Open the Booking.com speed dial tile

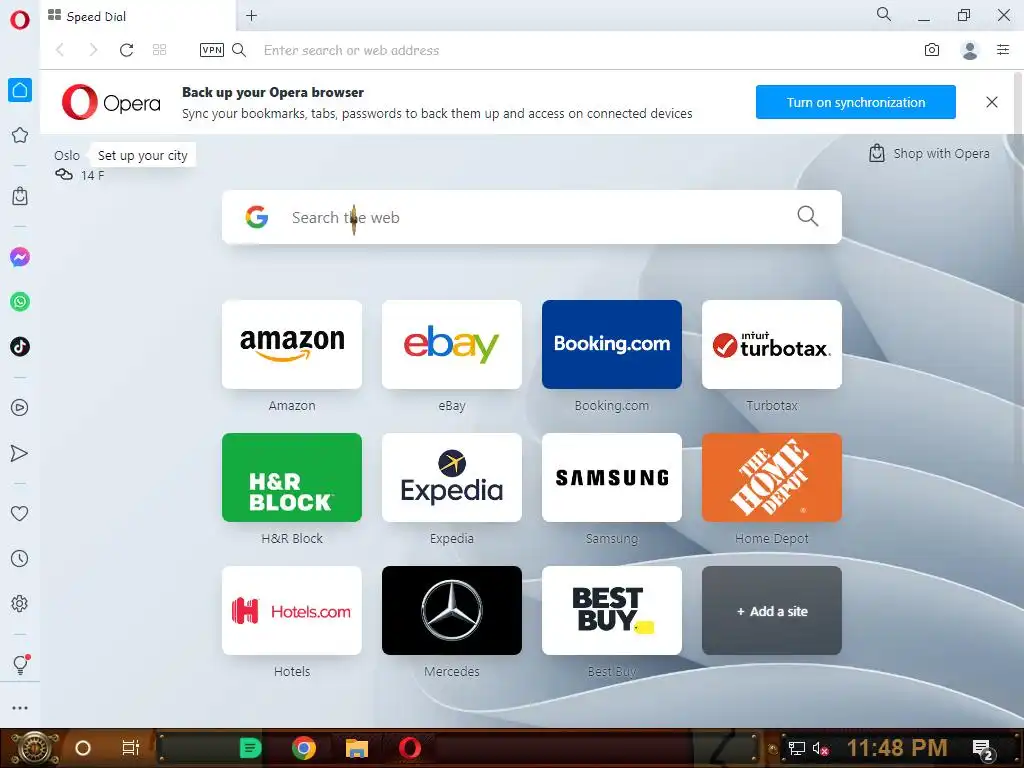click(x=612, y=344)
